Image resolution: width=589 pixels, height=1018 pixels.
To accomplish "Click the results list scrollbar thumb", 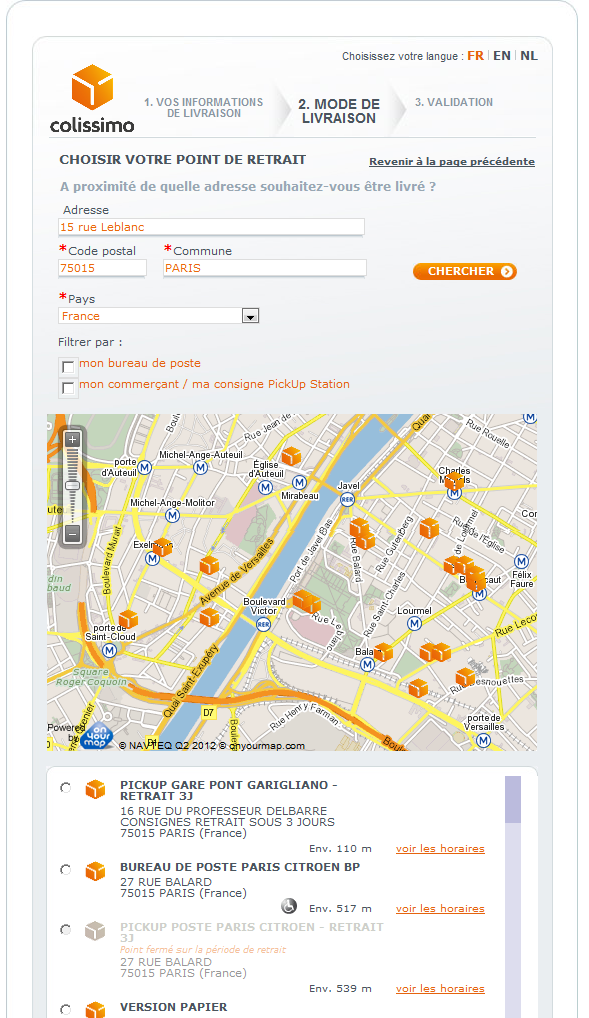I will (513, 799).
